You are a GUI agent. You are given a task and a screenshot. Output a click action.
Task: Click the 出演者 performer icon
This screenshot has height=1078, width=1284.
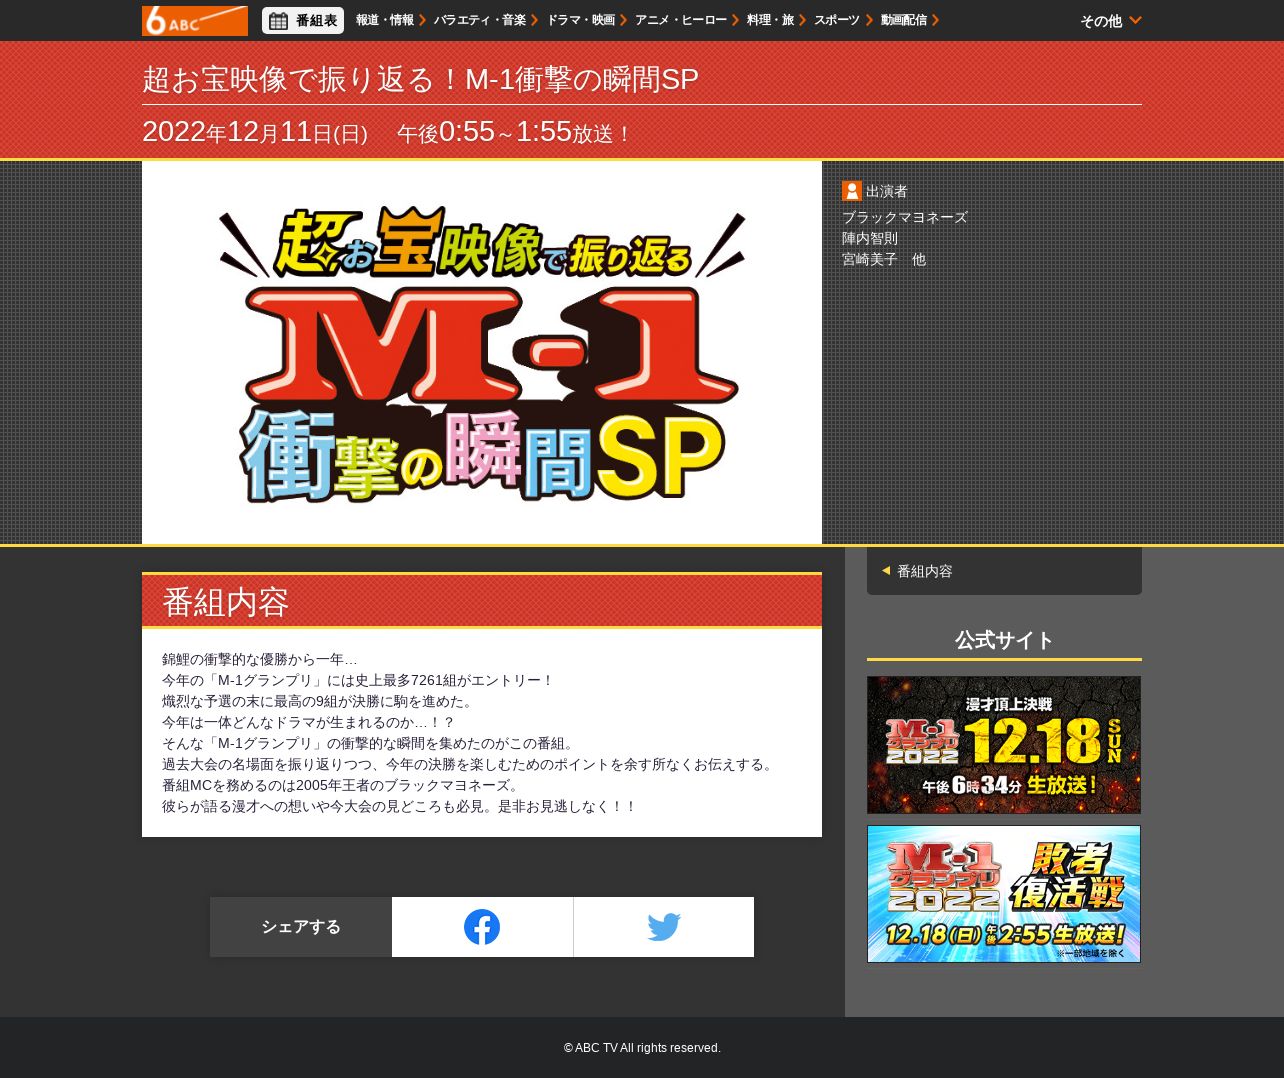coord(852,191)
